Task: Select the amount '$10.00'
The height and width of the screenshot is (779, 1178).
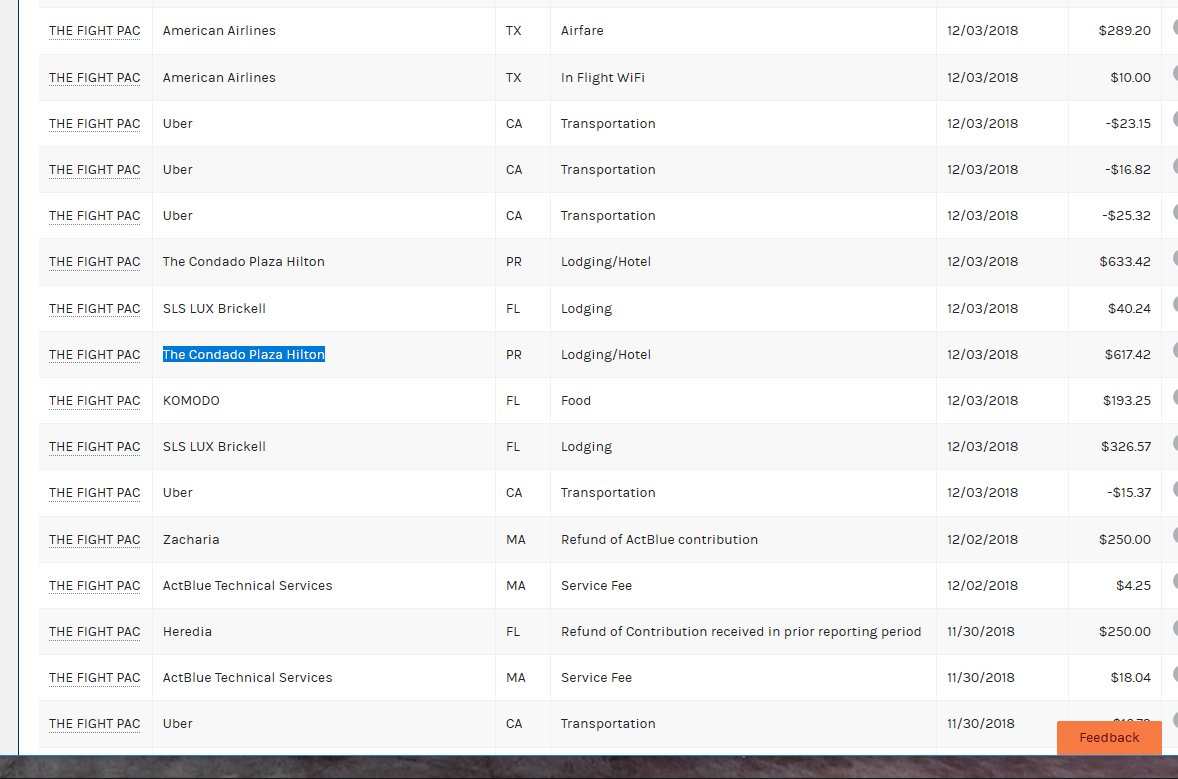Action: (1130, 77)
